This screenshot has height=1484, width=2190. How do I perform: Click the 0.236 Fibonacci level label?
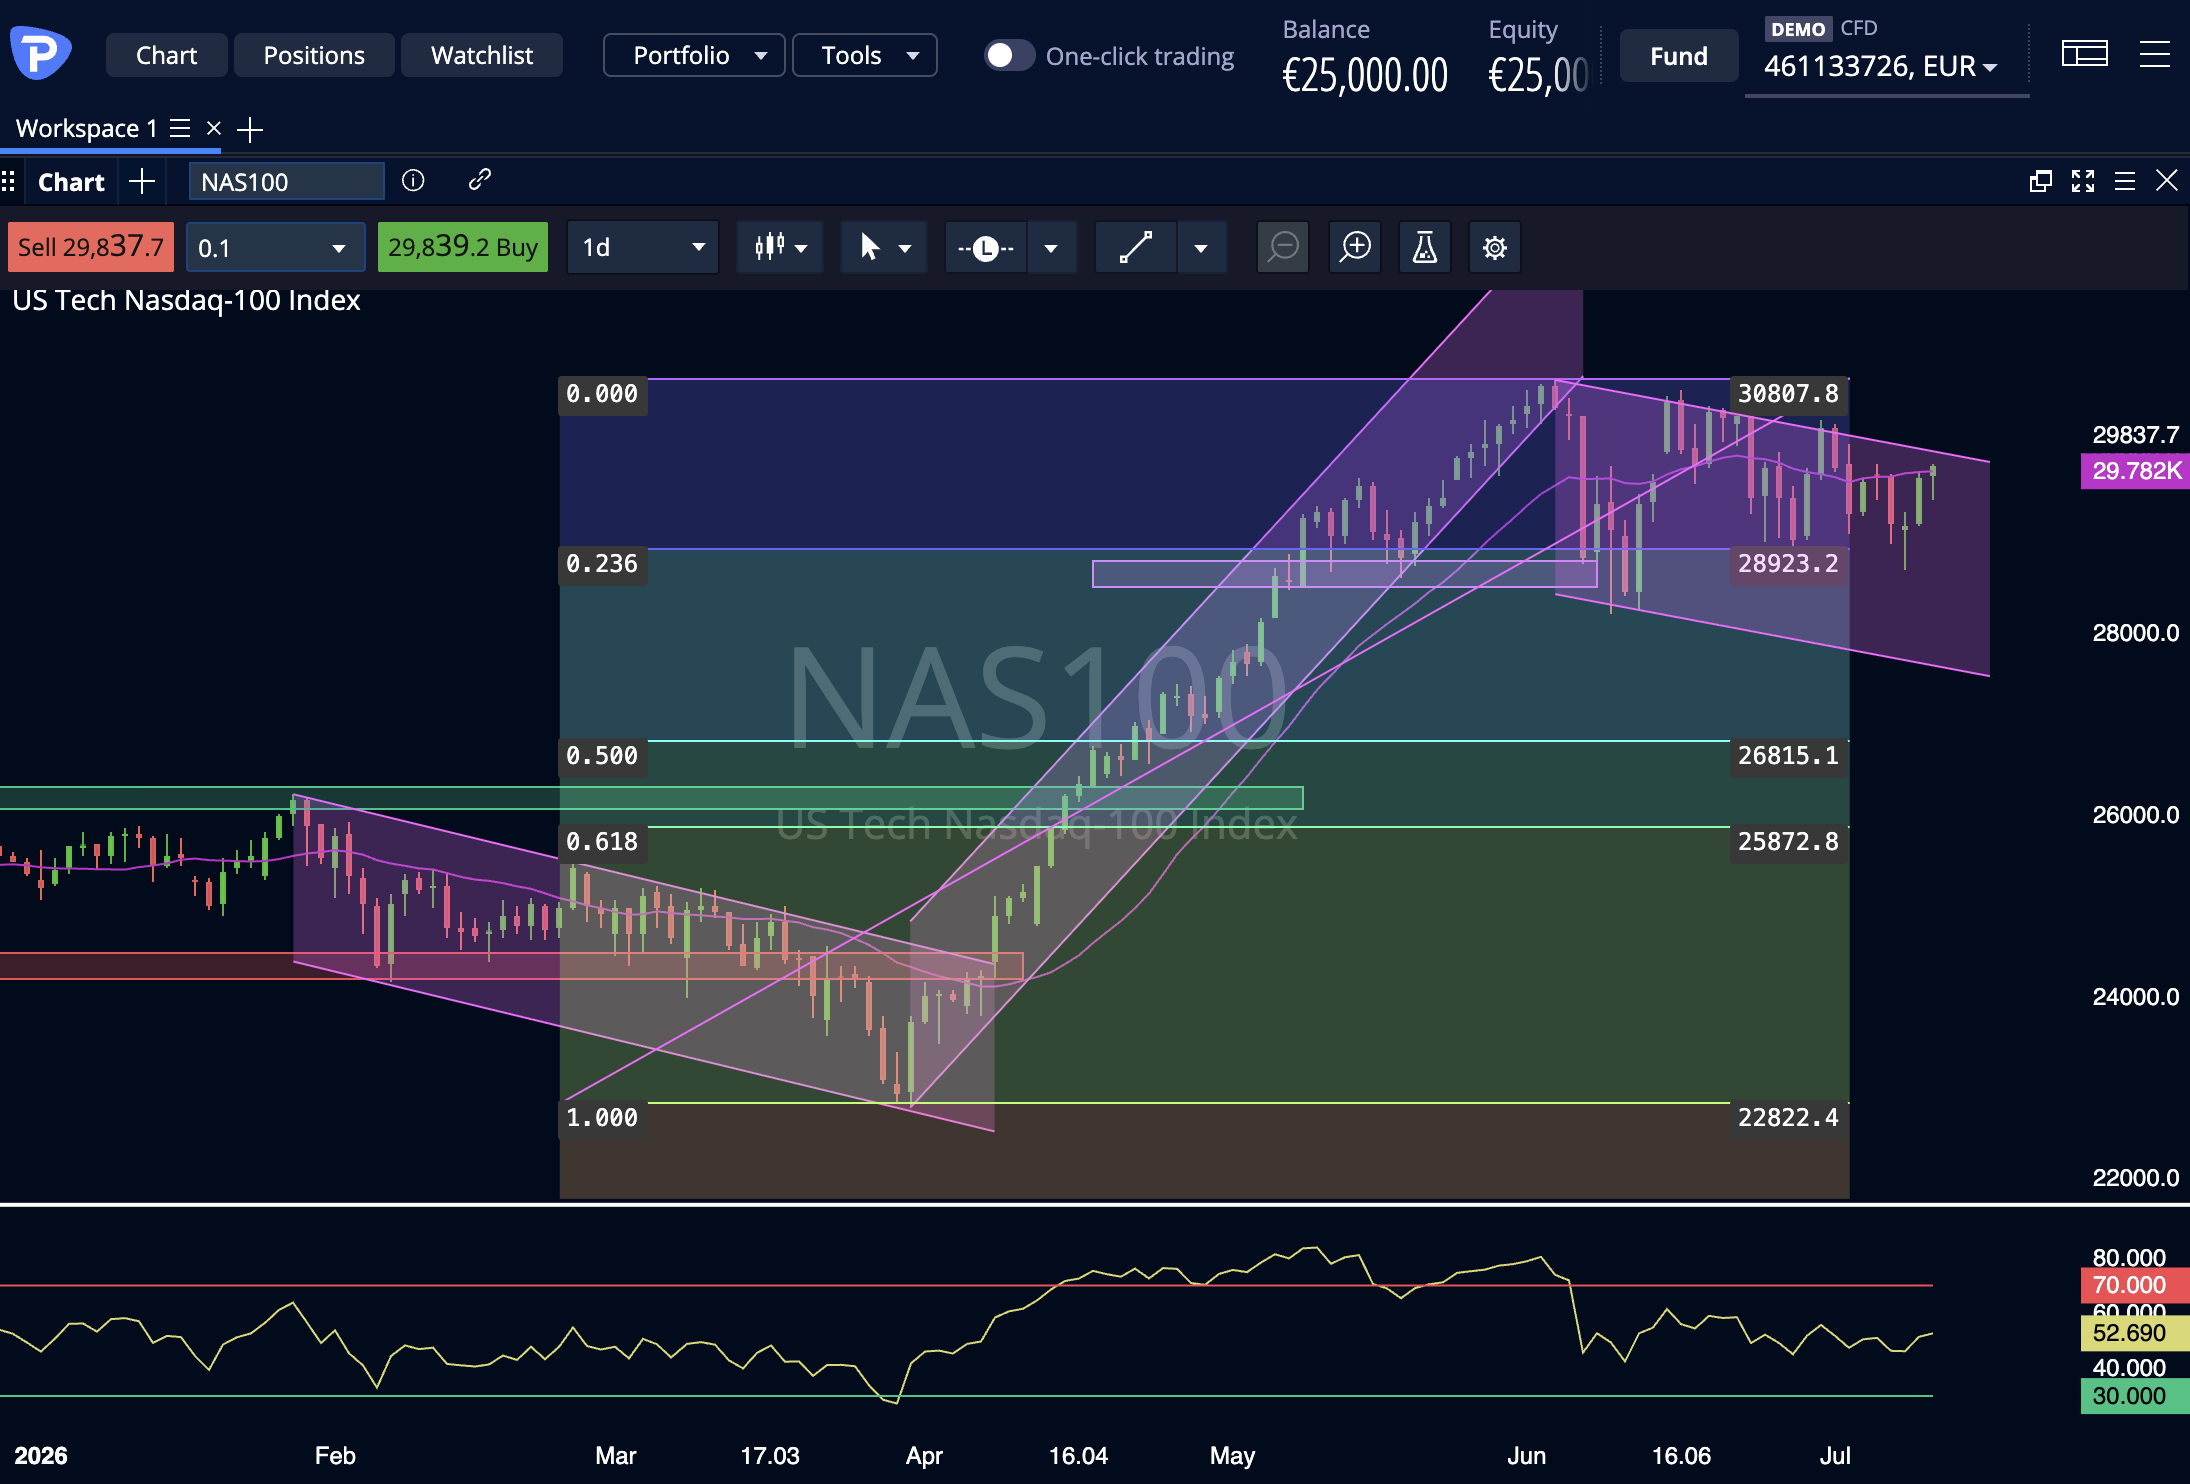pos(602,564)
